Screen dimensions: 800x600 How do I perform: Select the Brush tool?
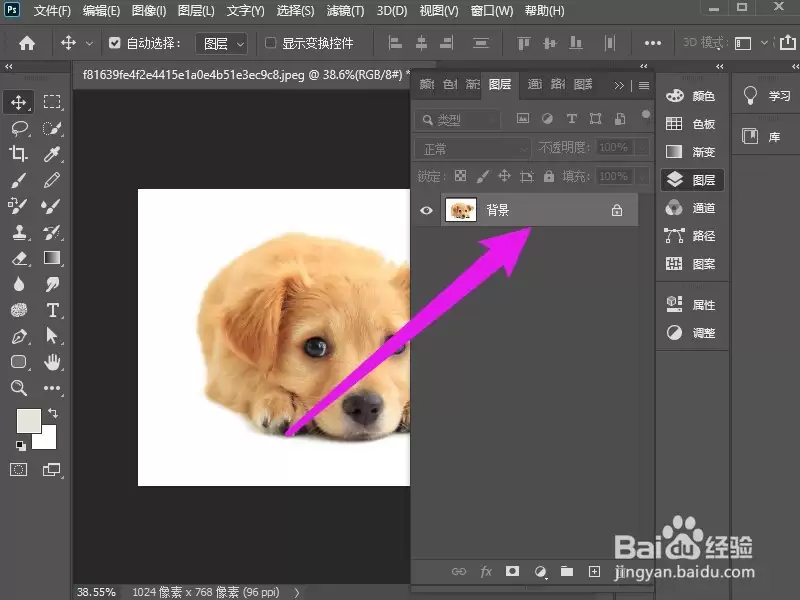[18, 180]
